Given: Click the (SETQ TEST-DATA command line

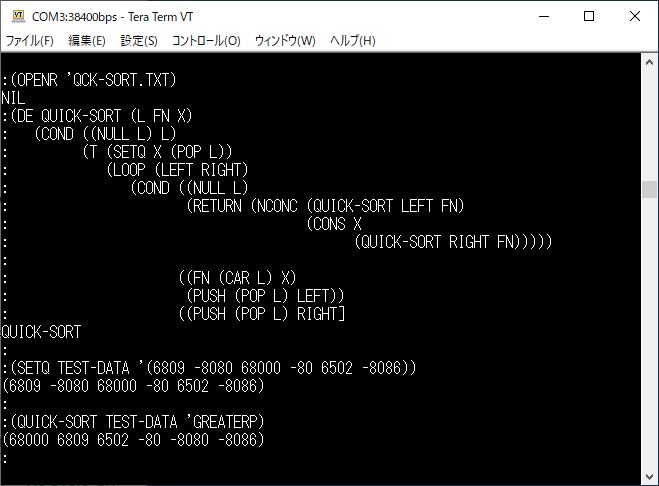Looking at the screenshot, I should click(x=213, y=368).
